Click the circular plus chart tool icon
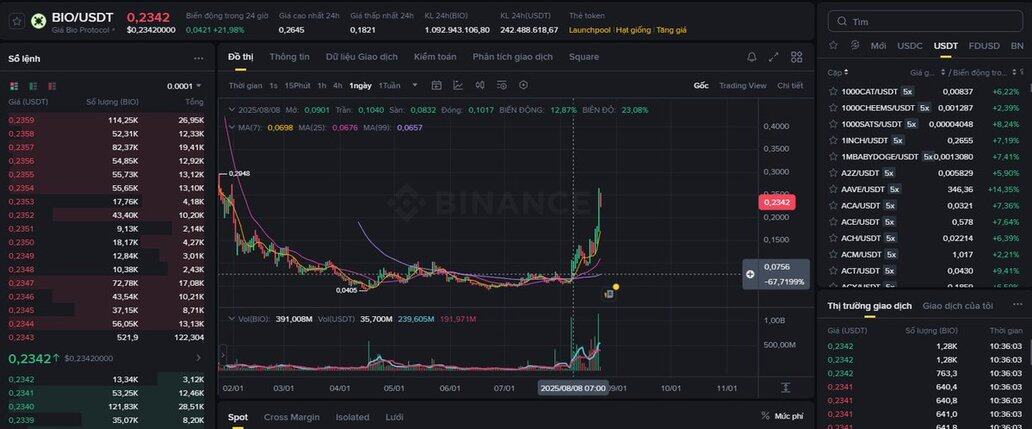The height and width of the screenshot is (429, 1032). pos(523,86)
